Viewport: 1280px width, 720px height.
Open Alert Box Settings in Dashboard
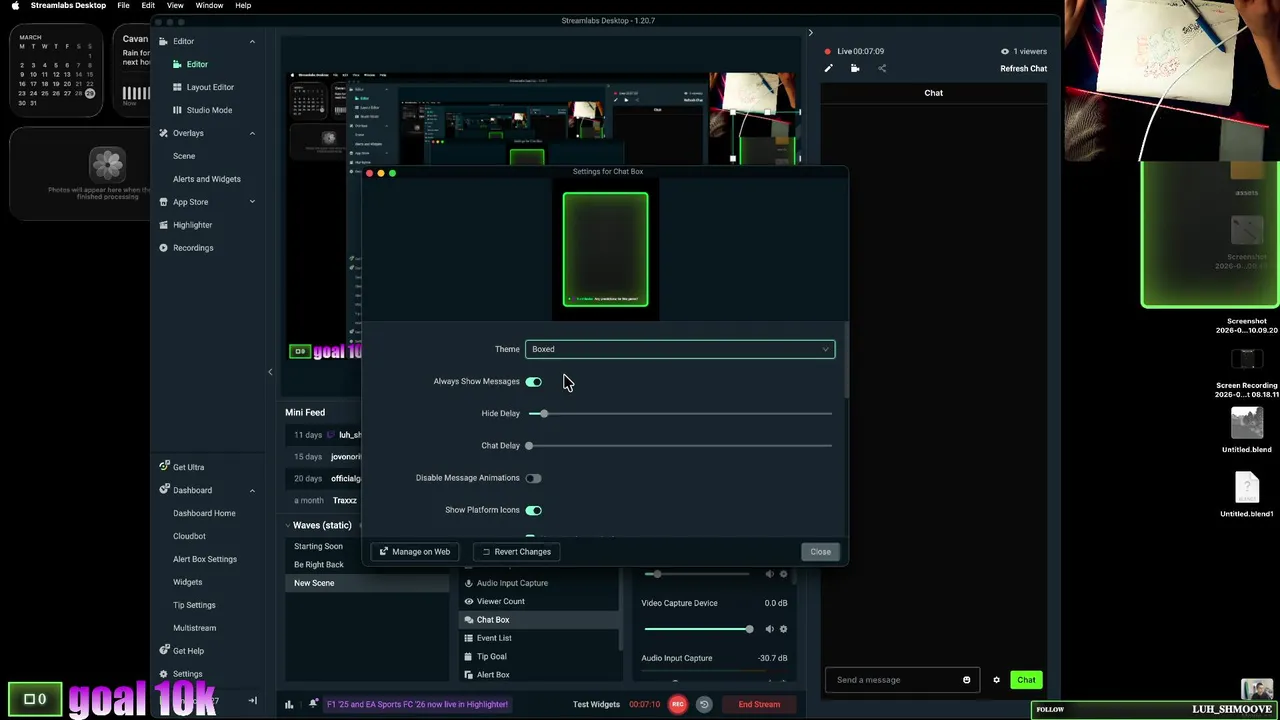click(205, 559)
